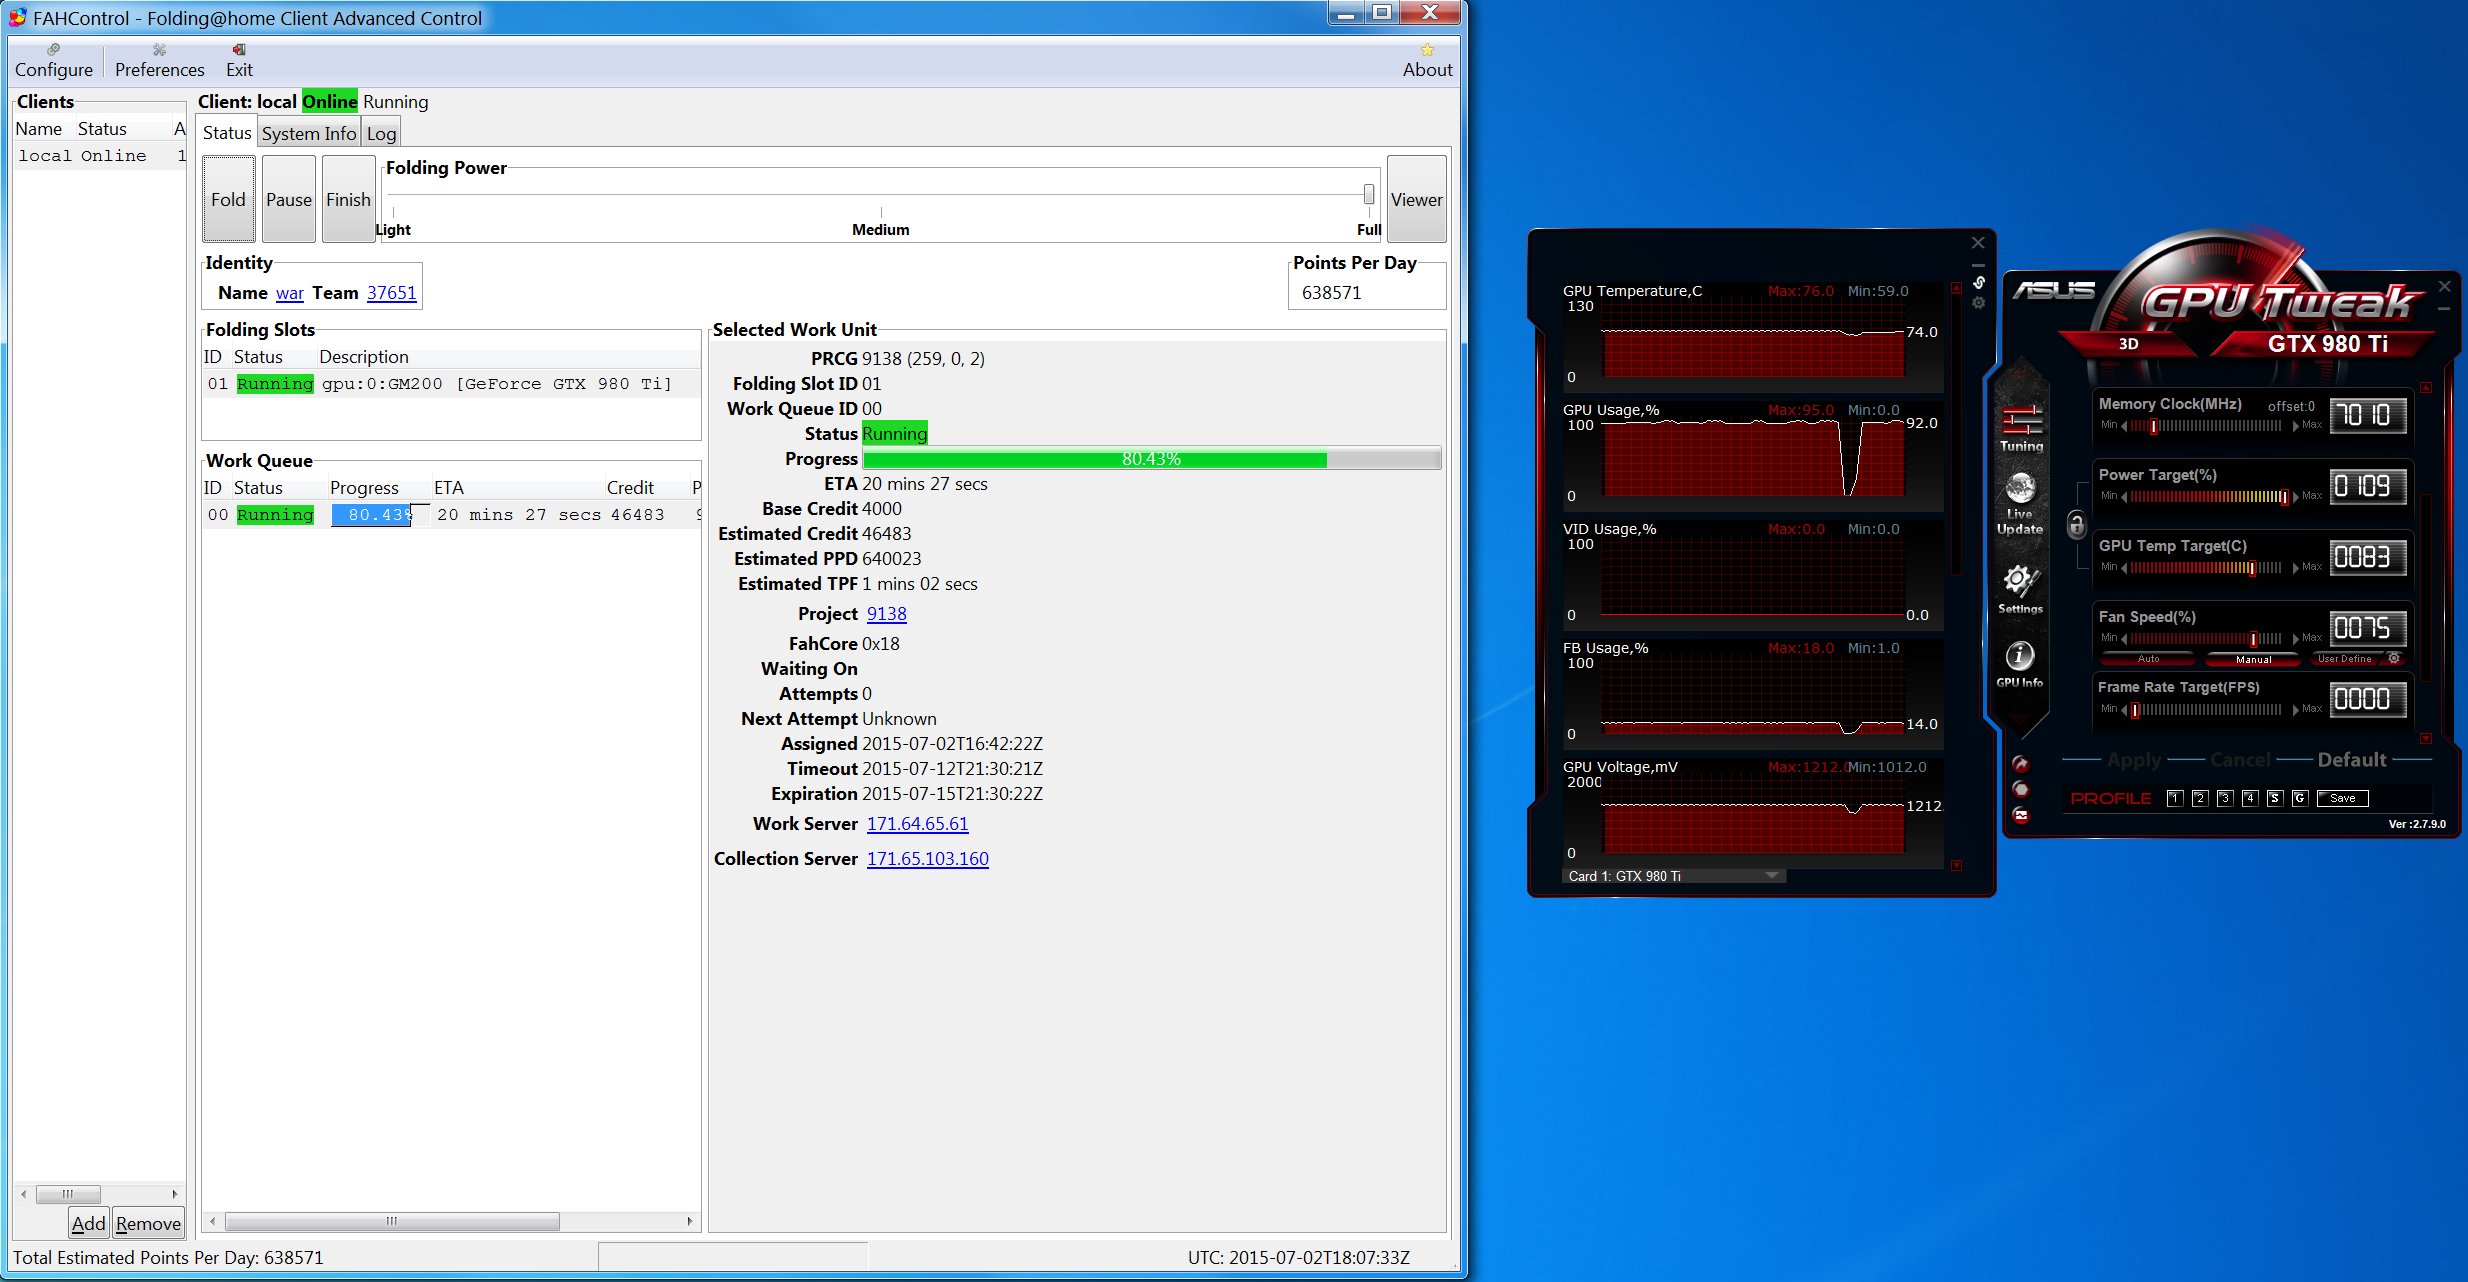
Task: Open GPU Tweak Settings gear icon
Action: pyautogui.click(x=2020, y=589)
